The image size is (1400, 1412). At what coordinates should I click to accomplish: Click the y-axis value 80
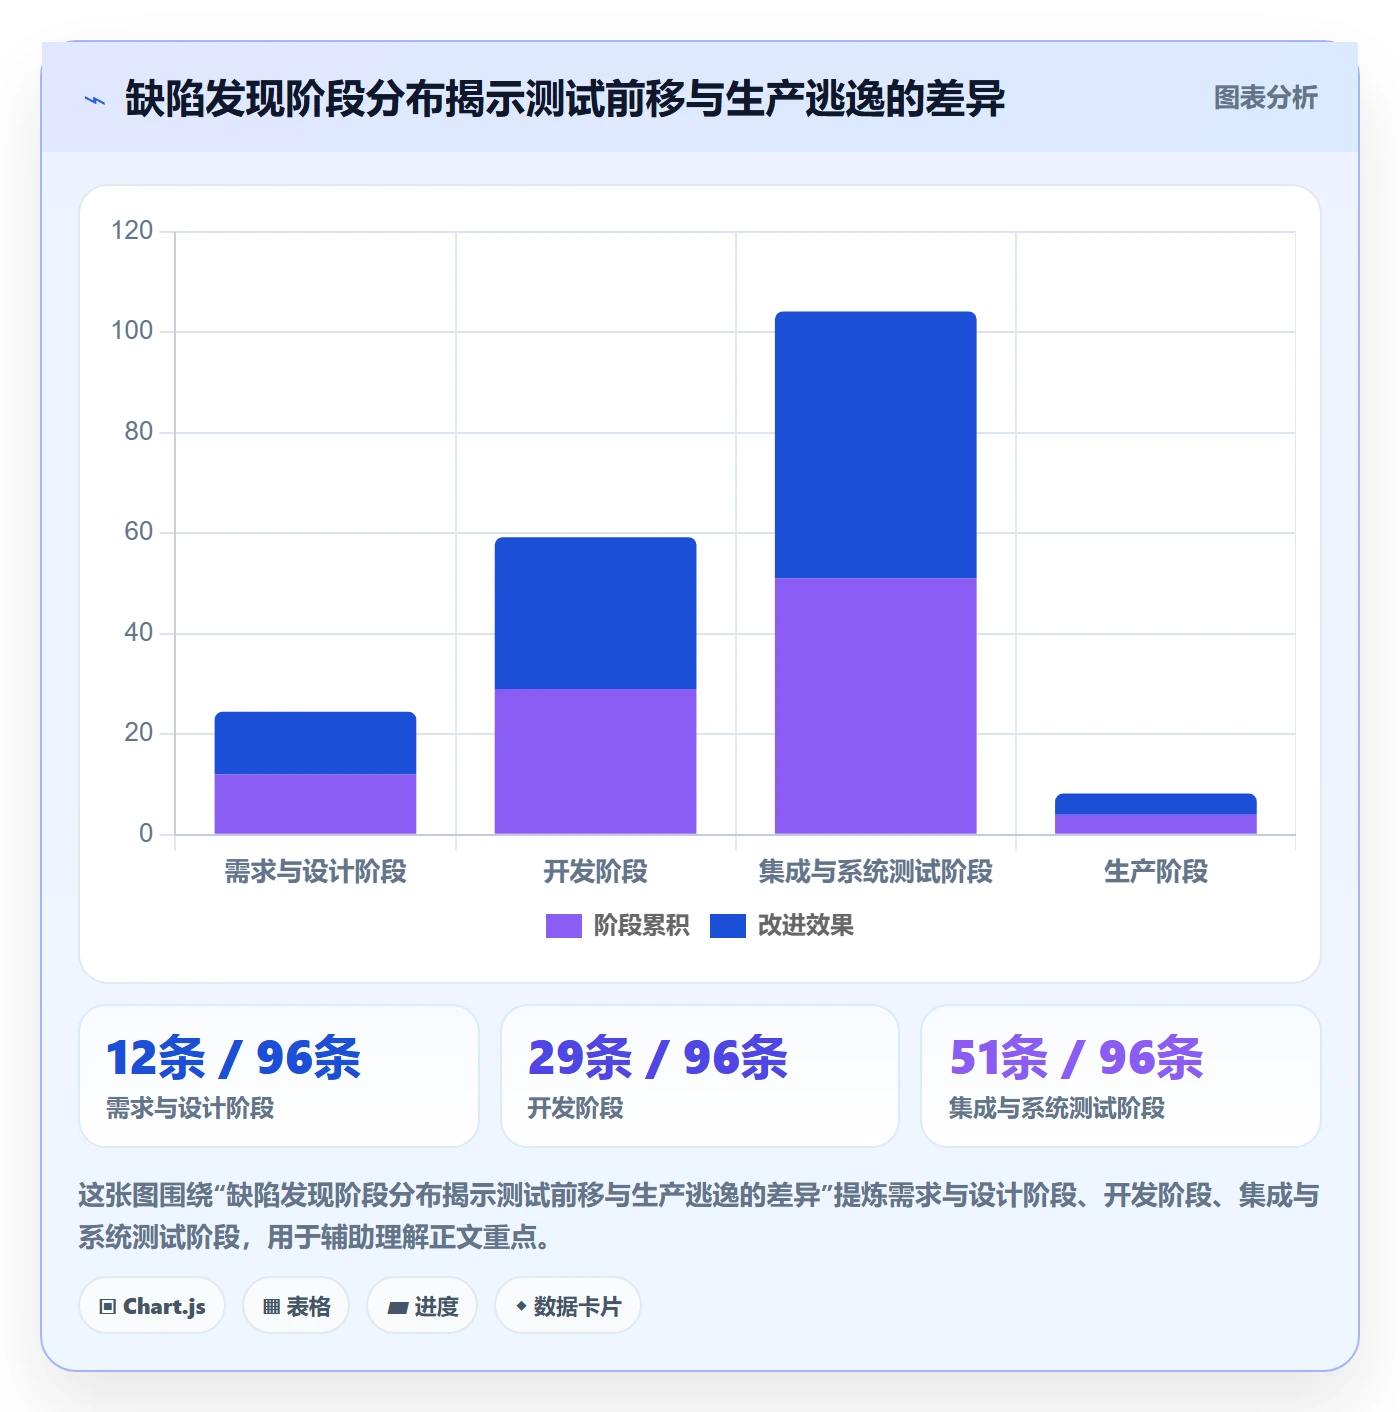pyautogui.click(x=138, y=432)
